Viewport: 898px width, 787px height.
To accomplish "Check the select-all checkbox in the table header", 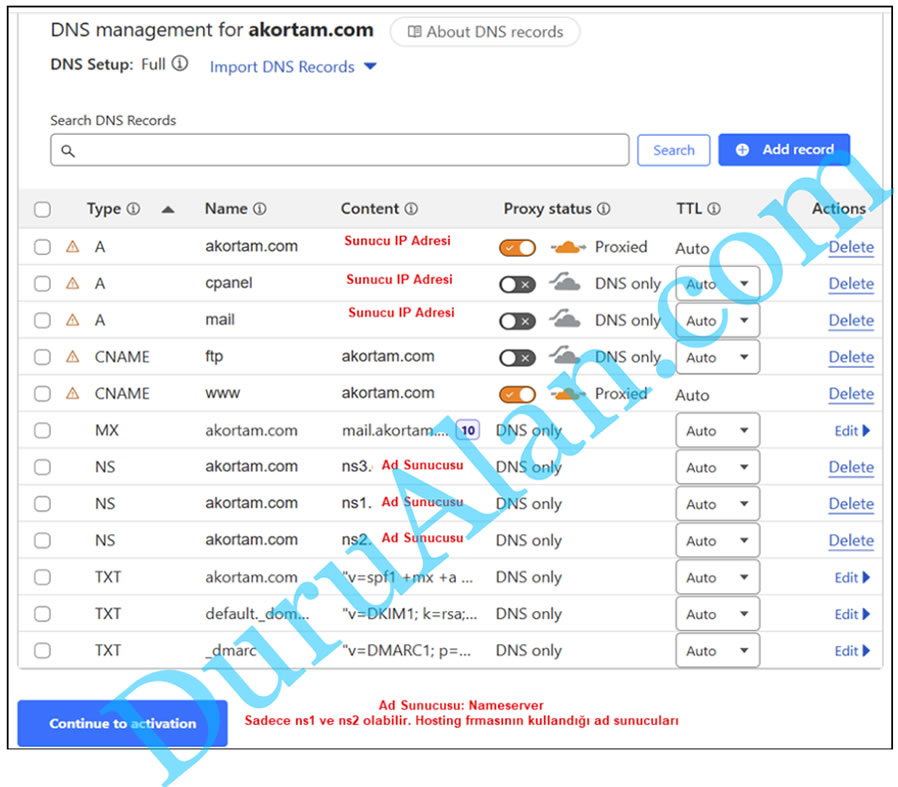I will [x=42, y=210].
